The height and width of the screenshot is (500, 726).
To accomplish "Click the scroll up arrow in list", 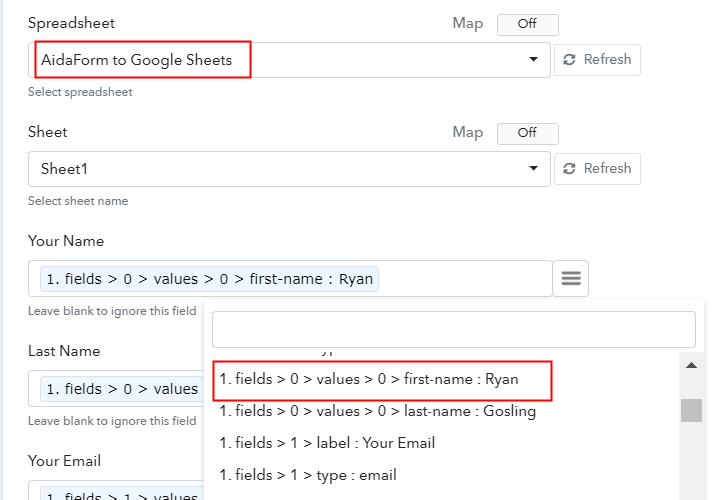I will pyautogui.click(x=691, y=365).
